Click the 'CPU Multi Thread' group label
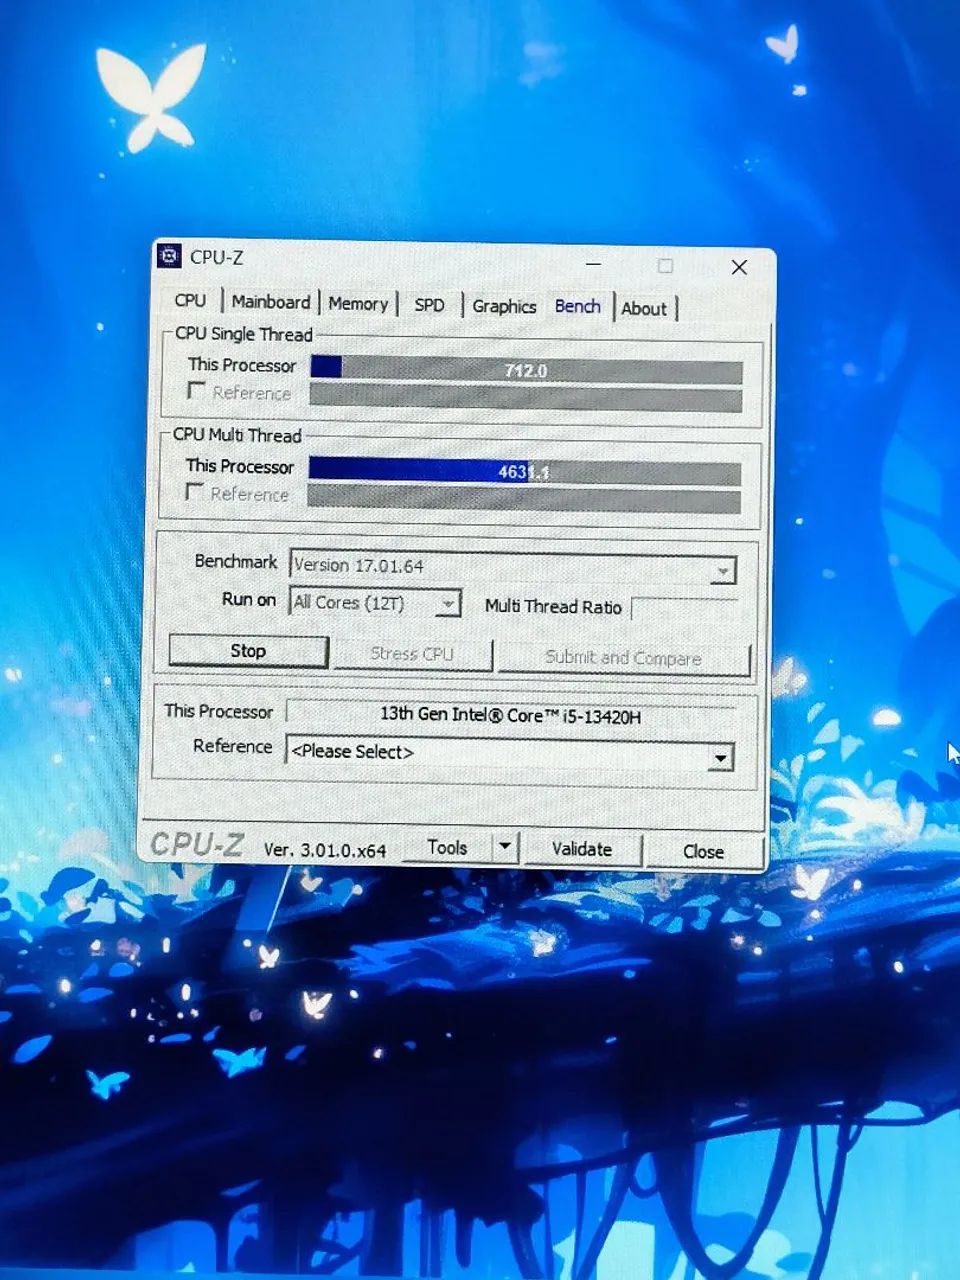The width and height of the screenshot is (960, 1280). (x=237, y=435)
